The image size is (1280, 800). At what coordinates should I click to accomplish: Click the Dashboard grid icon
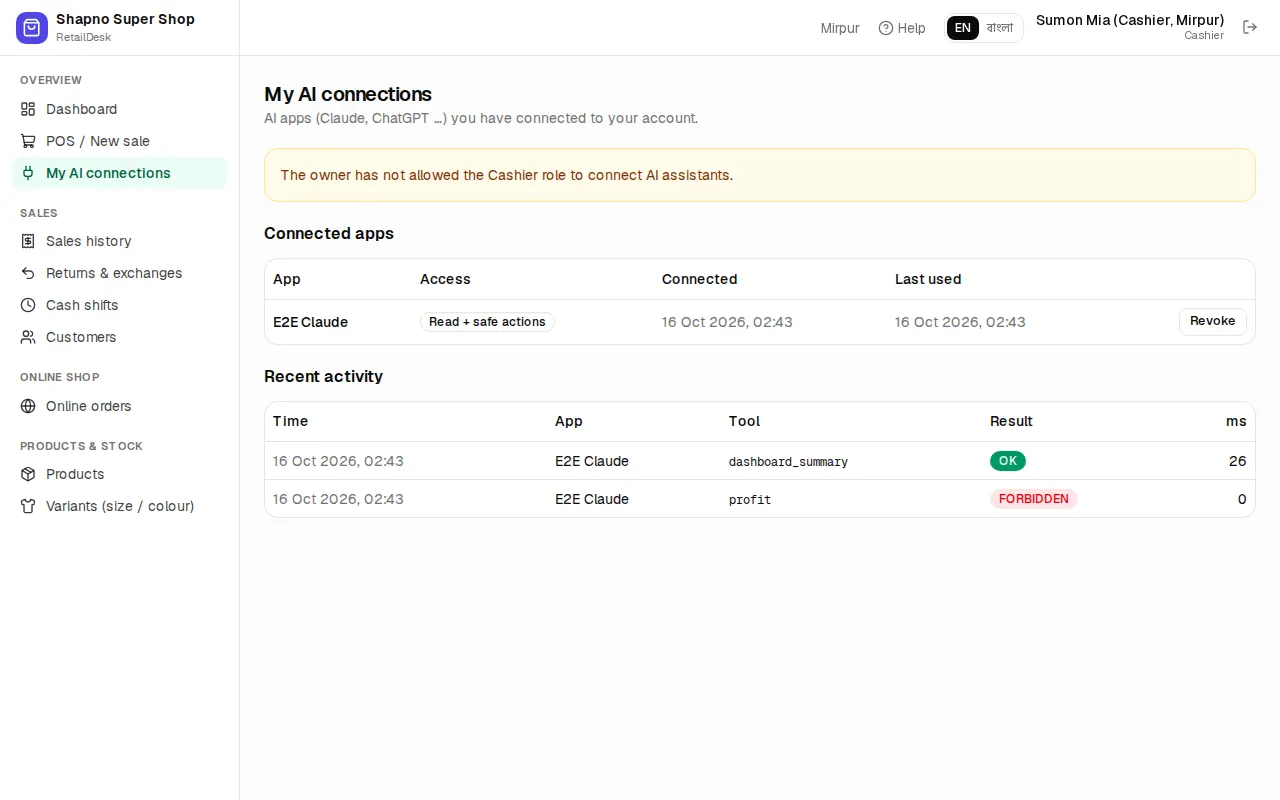point(28,109)
